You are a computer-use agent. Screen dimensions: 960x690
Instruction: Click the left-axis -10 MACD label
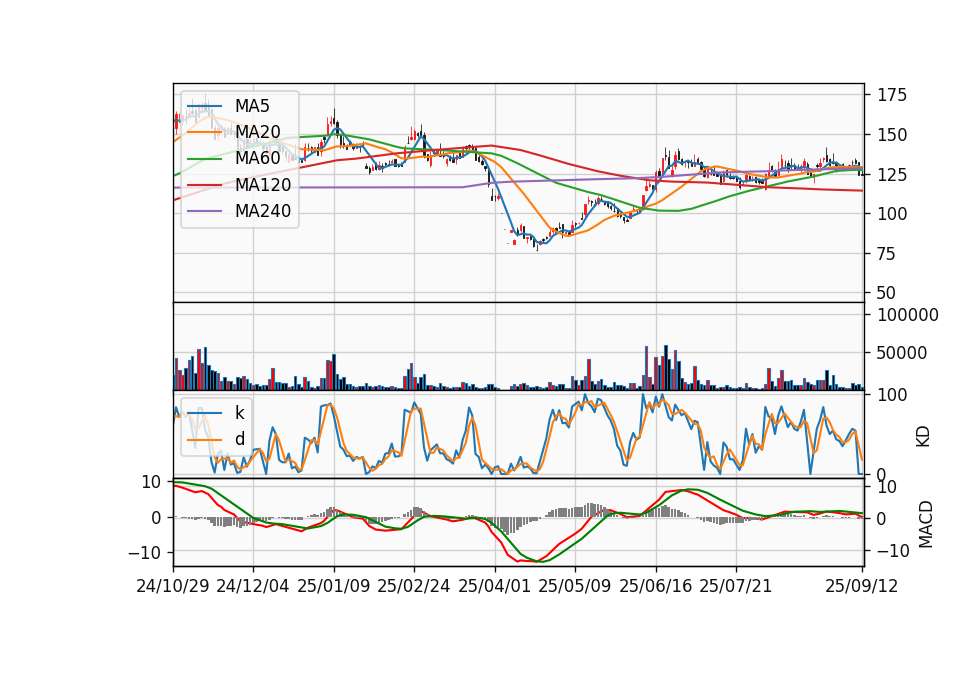[x=144, y=553]
